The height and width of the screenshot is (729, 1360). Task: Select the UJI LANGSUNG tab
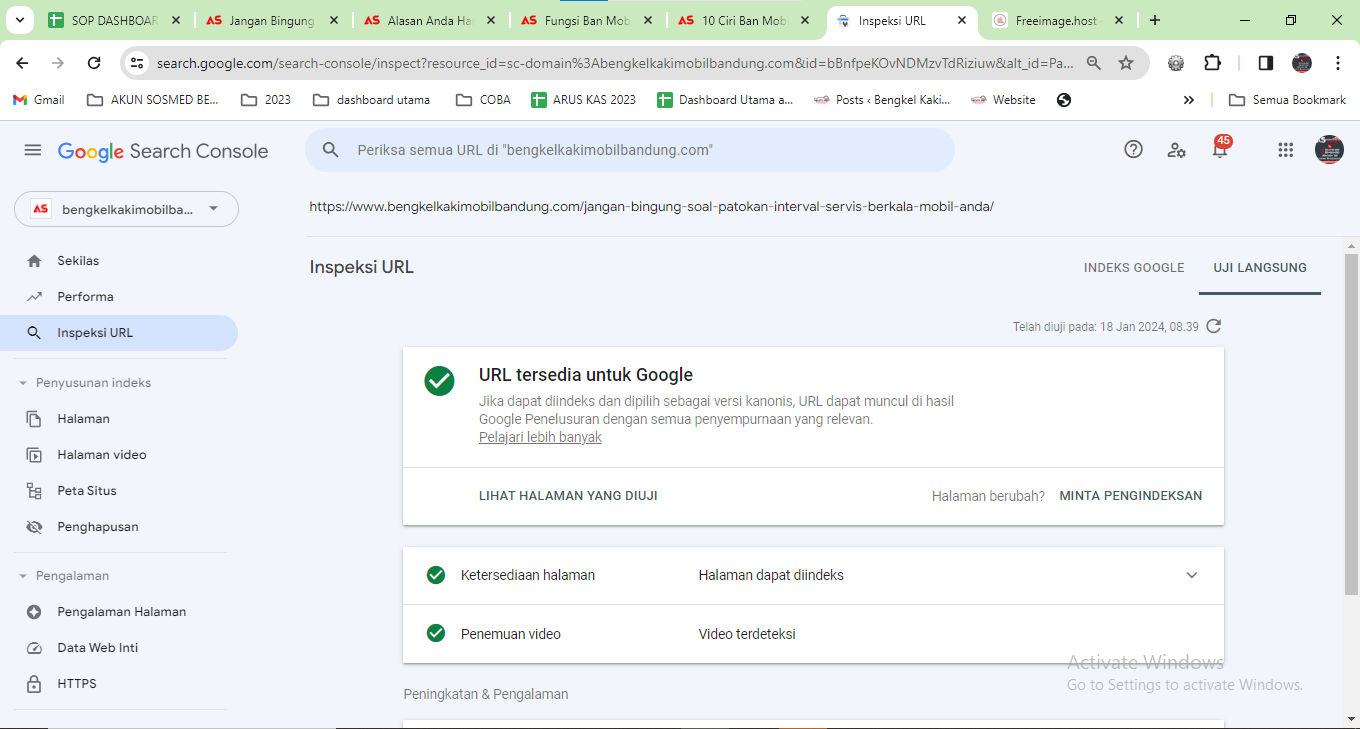(x=1260, y=268)
